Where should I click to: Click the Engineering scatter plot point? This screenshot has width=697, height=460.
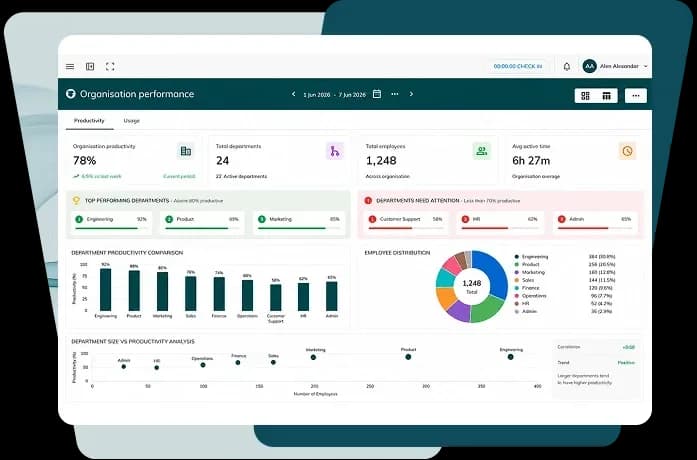coord(510,357)
